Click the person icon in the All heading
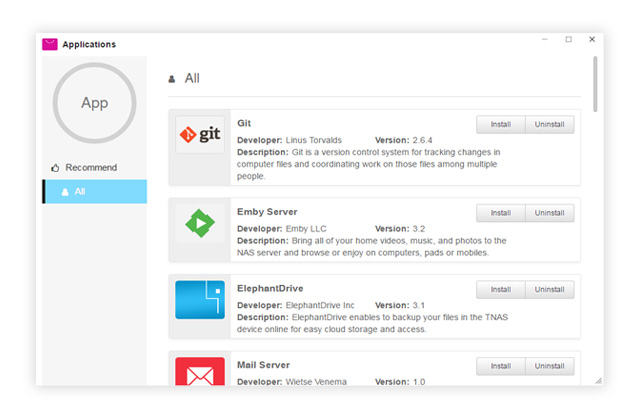640x416 pixels. point(172,79)
